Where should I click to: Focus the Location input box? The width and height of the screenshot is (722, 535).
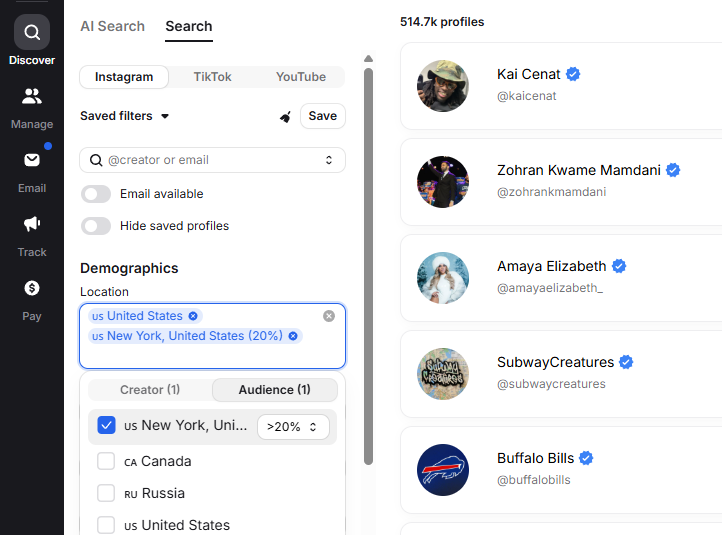coord(212,336)
